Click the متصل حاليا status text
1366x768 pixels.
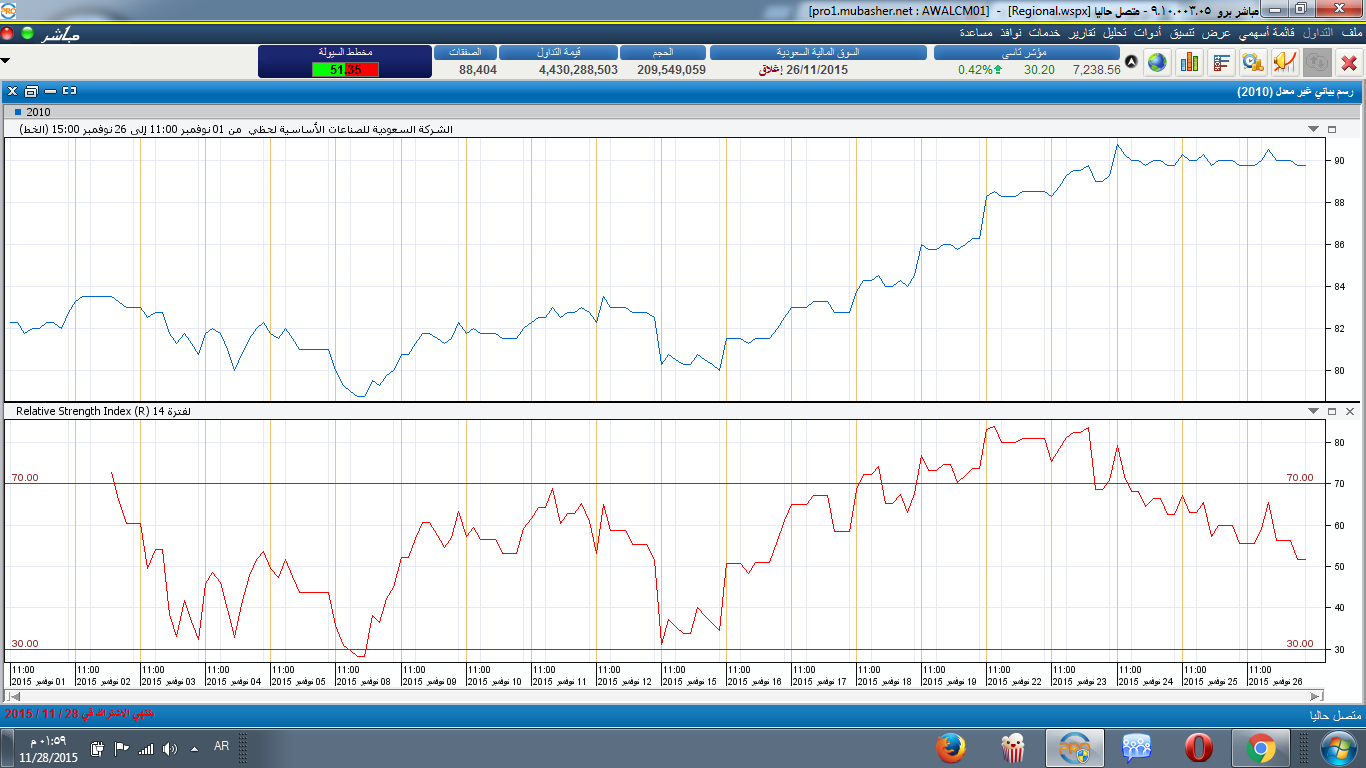click(1335, 716)
